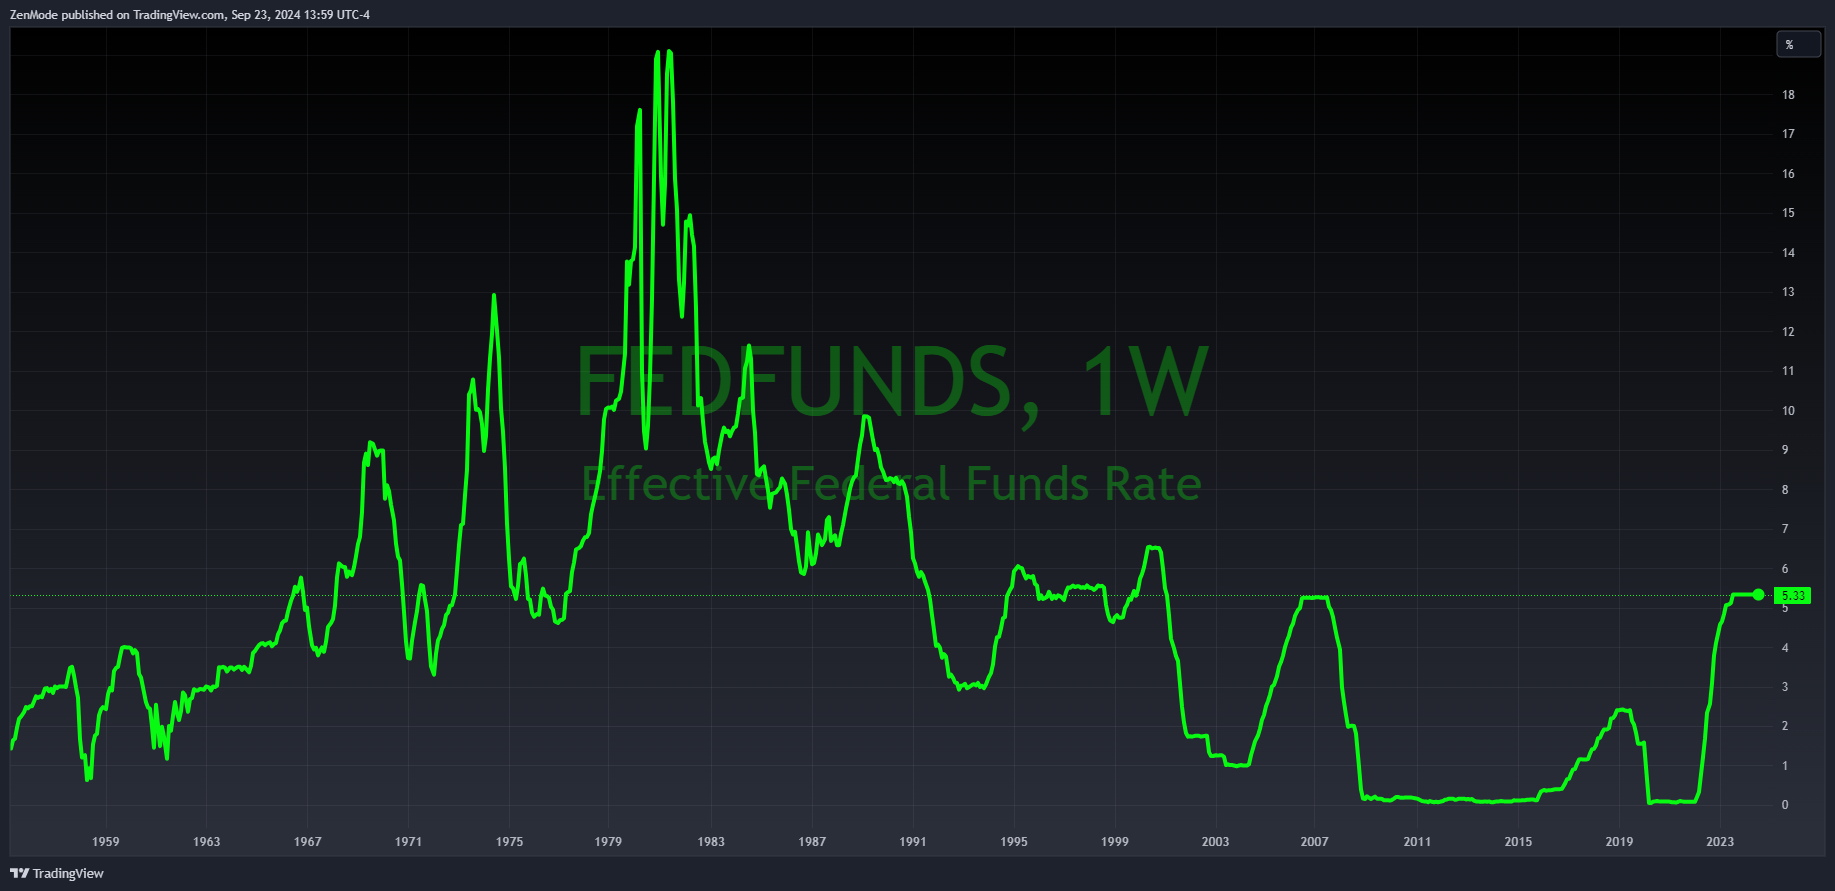Image resolution: width=1835 pixels, height=891 pixels.
Task: Select the 10 tick on price scale
Action: pos(1788,411)
